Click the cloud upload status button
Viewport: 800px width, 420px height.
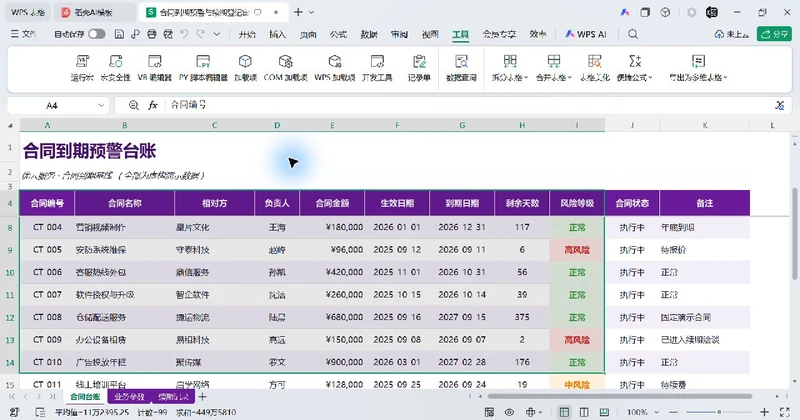point(732,34)
